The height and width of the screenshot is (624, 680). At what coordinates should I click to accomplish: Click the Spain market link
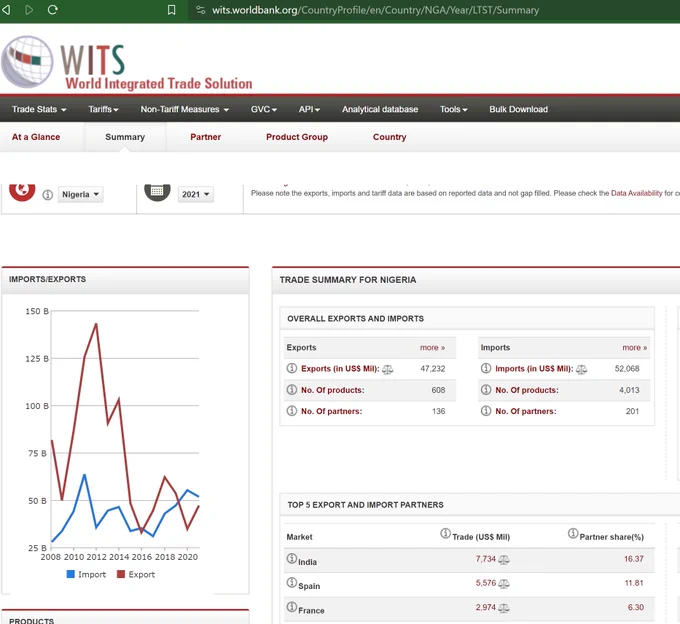(x=309, y=586)
